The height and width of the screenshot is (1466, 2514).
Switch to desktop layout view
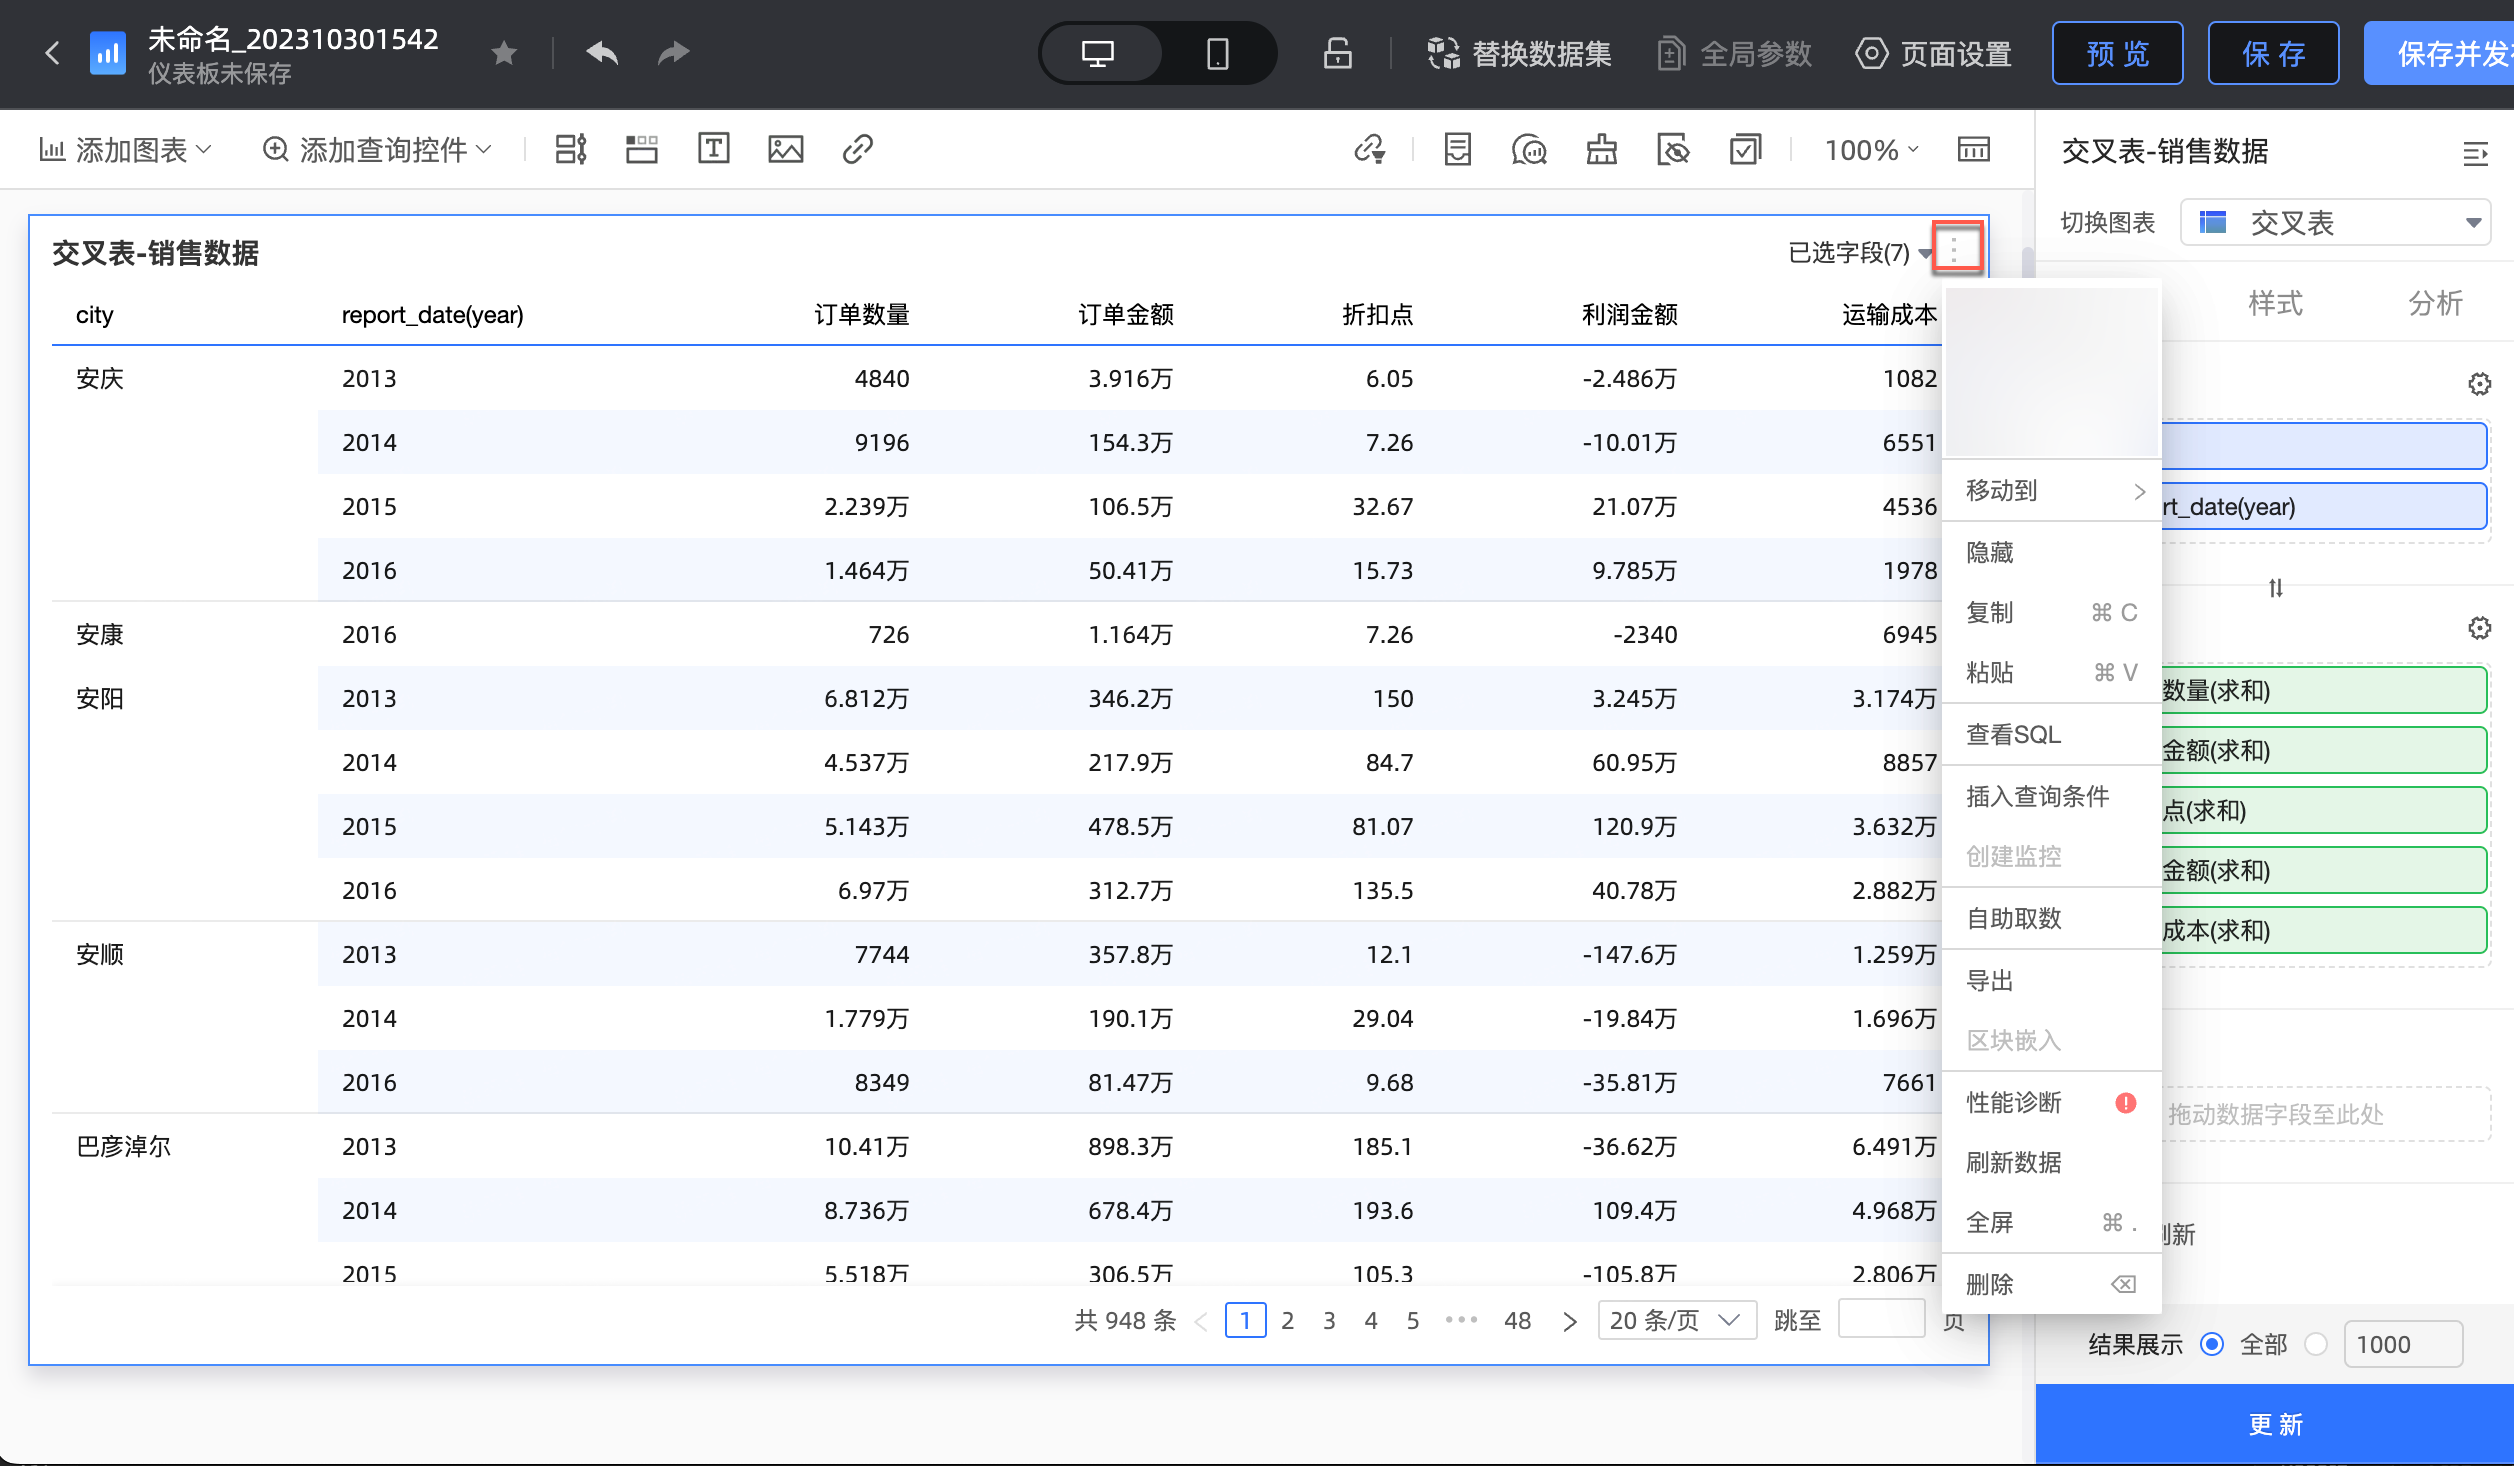point(1098,53)
